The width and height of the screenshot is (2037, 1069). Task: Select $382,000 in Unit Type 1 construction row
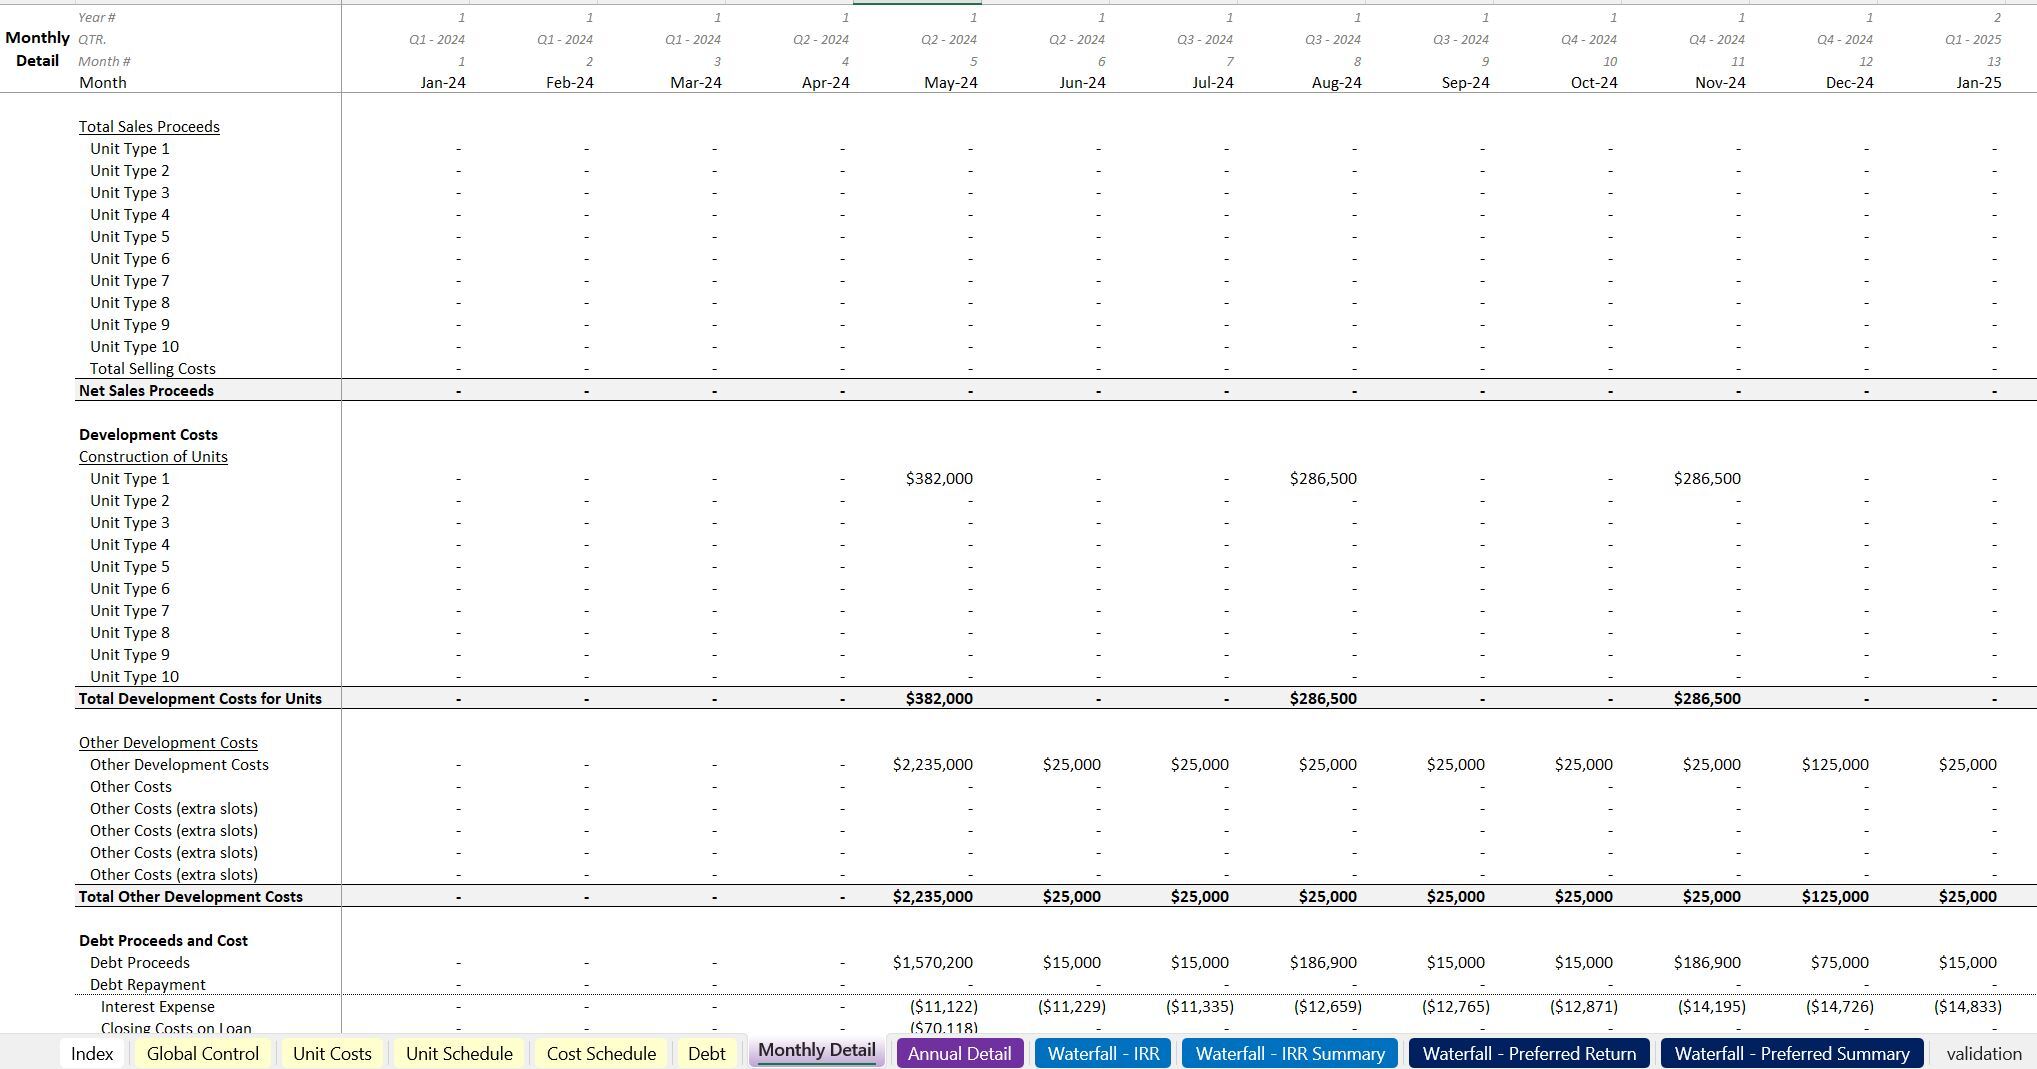(x=939, y=479)
